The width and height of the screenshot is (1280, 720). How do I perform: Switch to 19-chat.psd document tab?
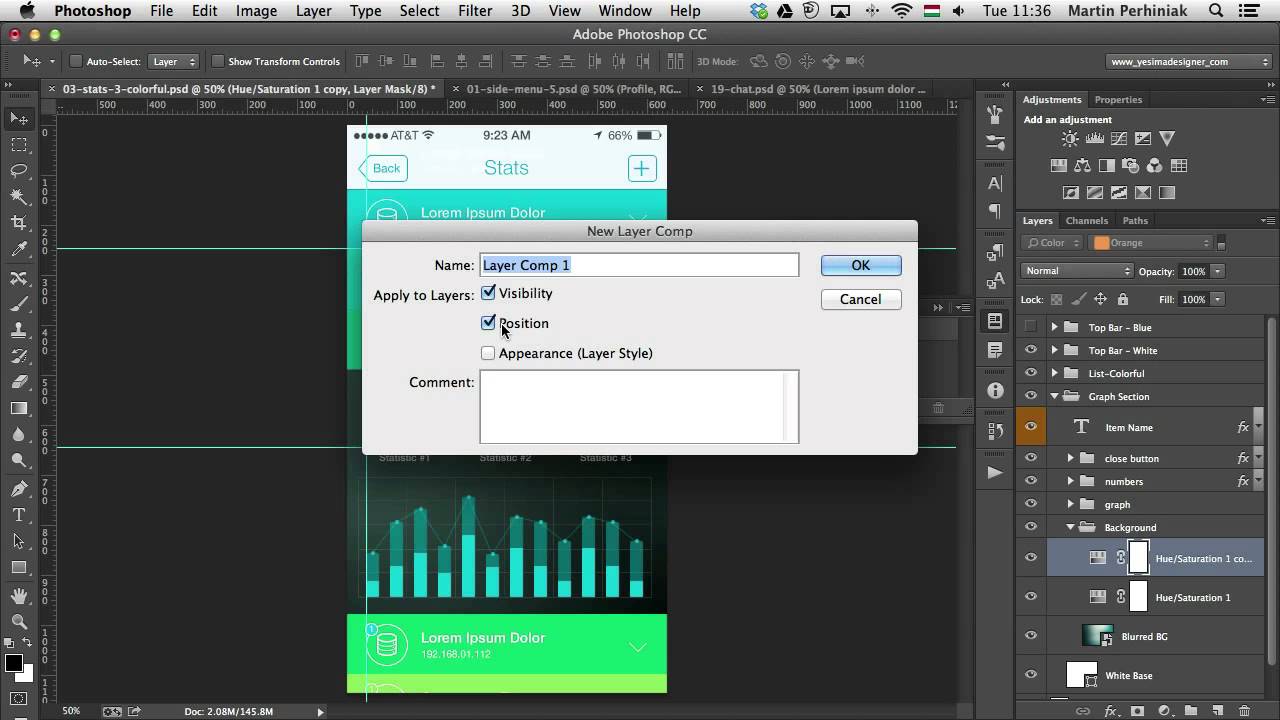pos(818,89)
